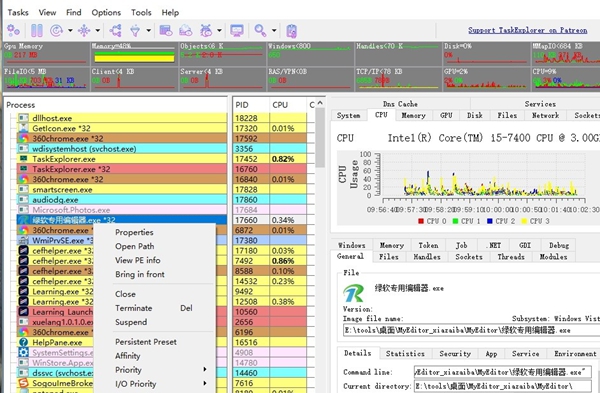Image resolution: width=600 pixels, height=393 pixels.
Task: Choose Properties in the context menu
Action: coord(134,232)
